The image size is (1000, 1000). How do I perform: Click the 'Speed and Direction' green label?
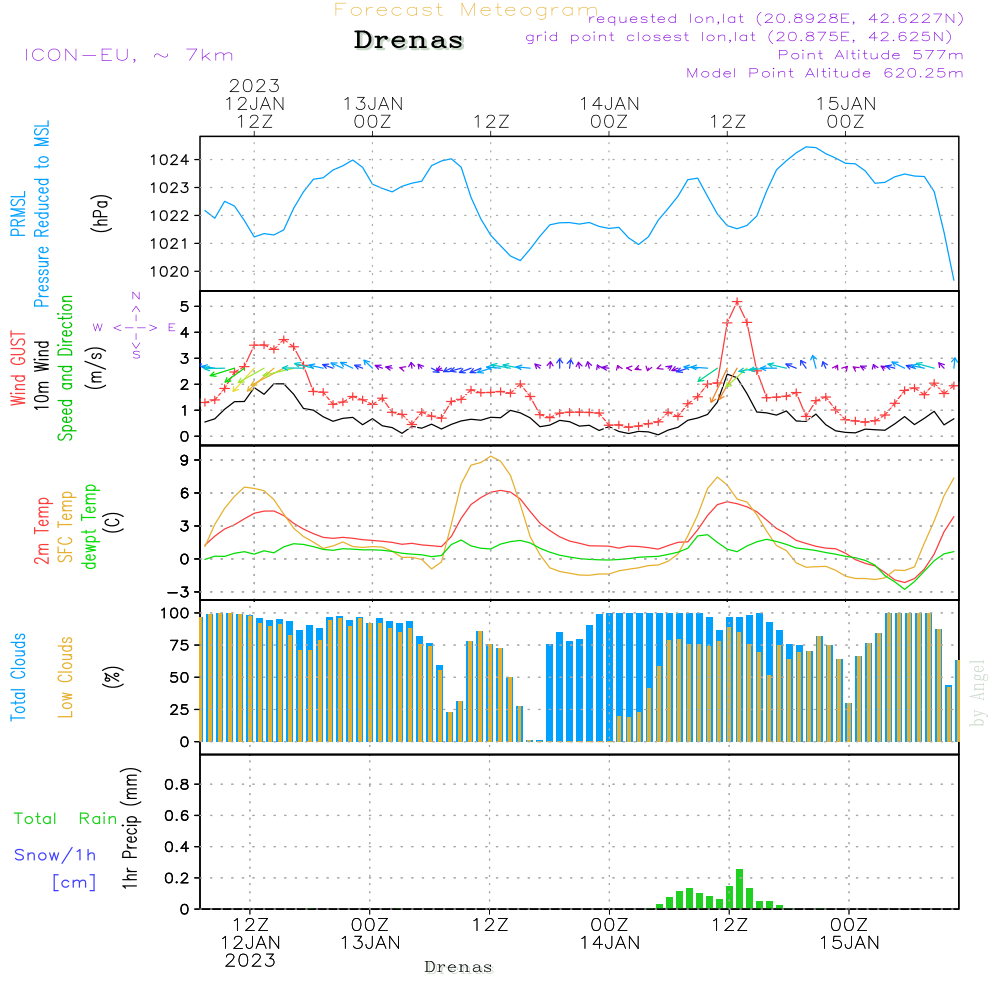pos(66,368)
